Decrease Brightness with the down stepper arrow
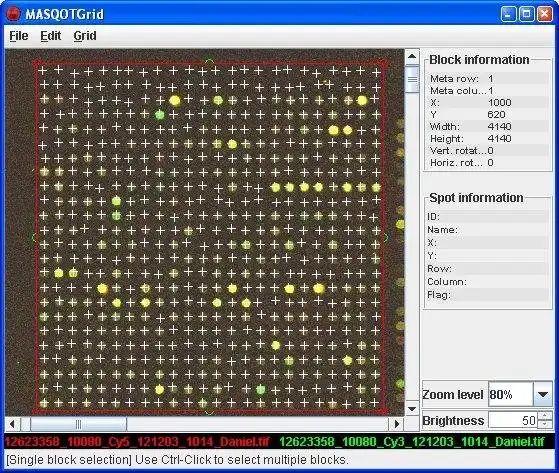The image size is (559, 473). pyautogui.click(x=545, y=424)
